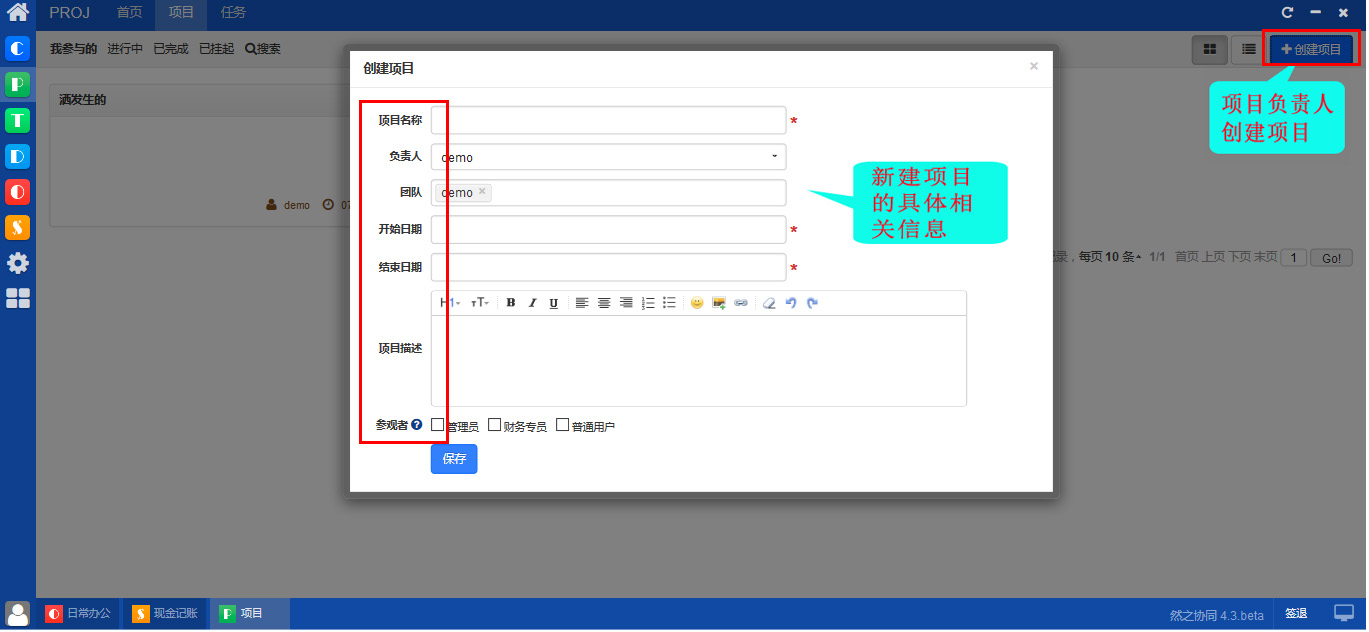Click the bold formatting icon in editor
The image size is (1369, 632).
tap(510, 303)
